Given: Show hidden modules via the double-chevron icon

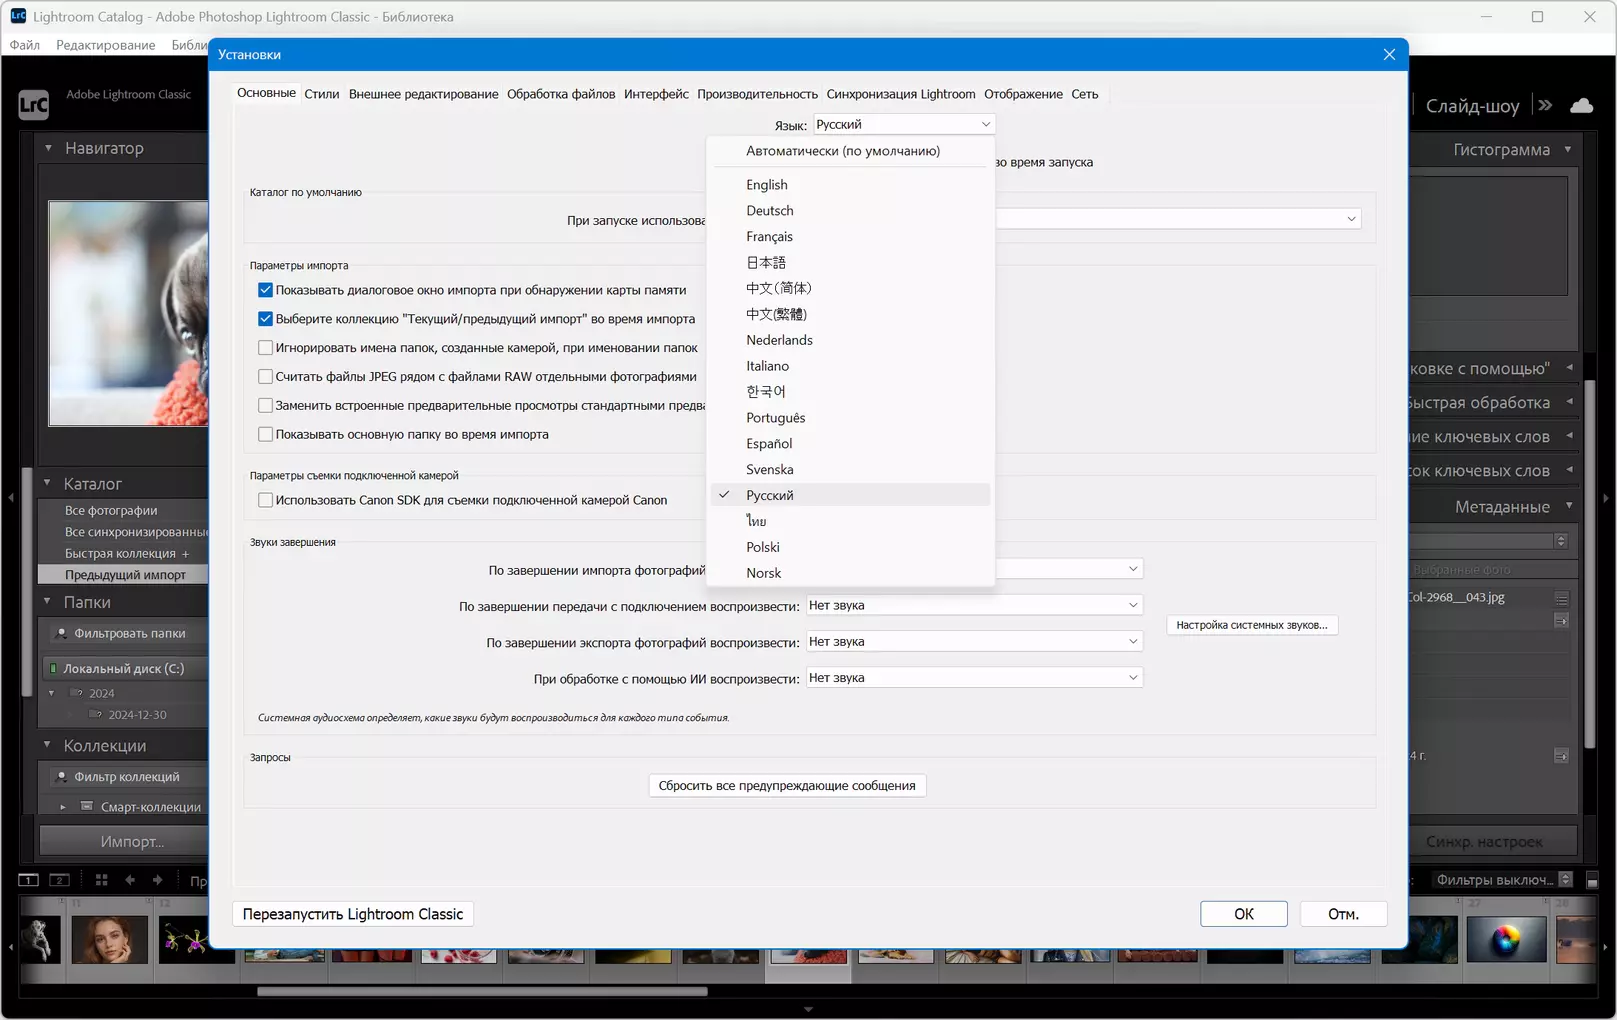Looking at the screenshot, I should pos(1545,105).
